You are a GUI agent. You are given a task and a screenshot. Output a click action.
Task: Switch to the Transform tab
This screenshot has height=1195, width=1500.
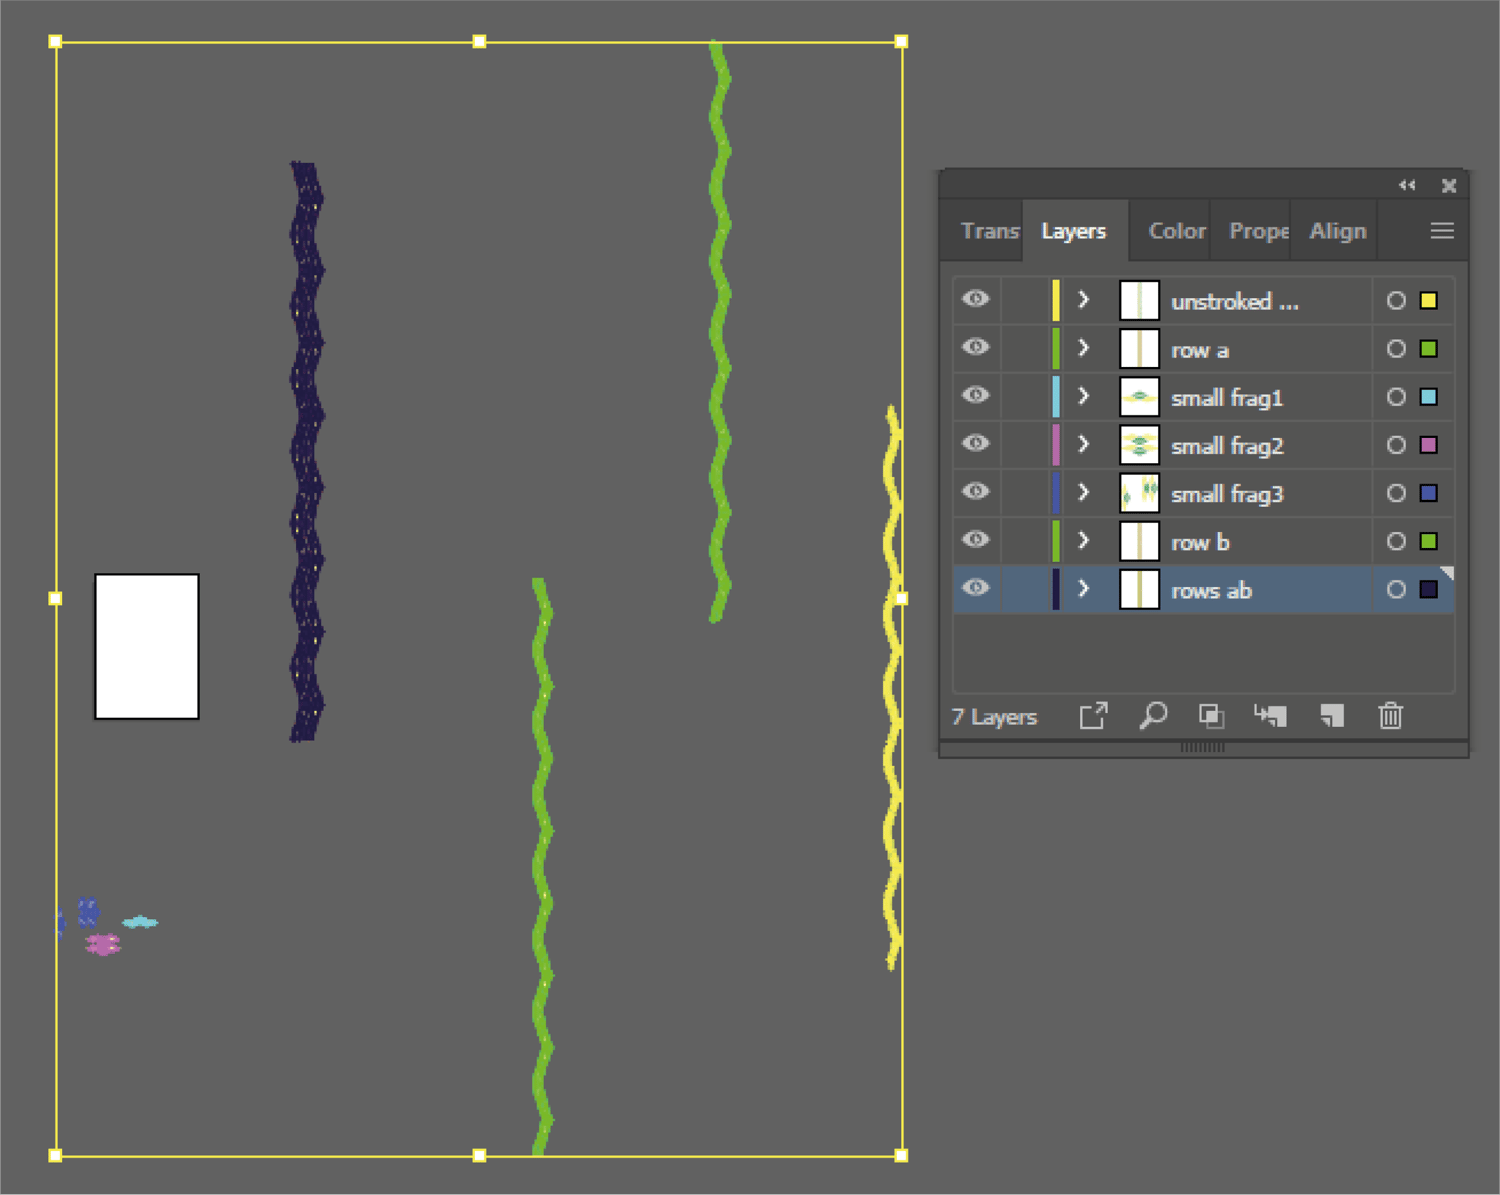click(x=989, y=231)
